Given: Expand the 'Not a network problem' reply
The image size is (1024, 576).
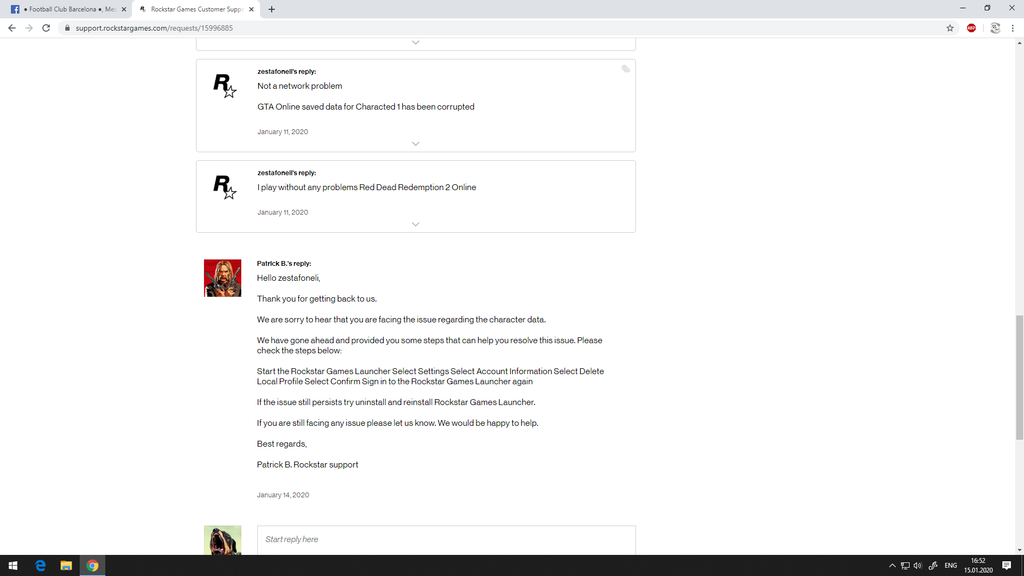Looking at the screenshot, I should 415,144.
